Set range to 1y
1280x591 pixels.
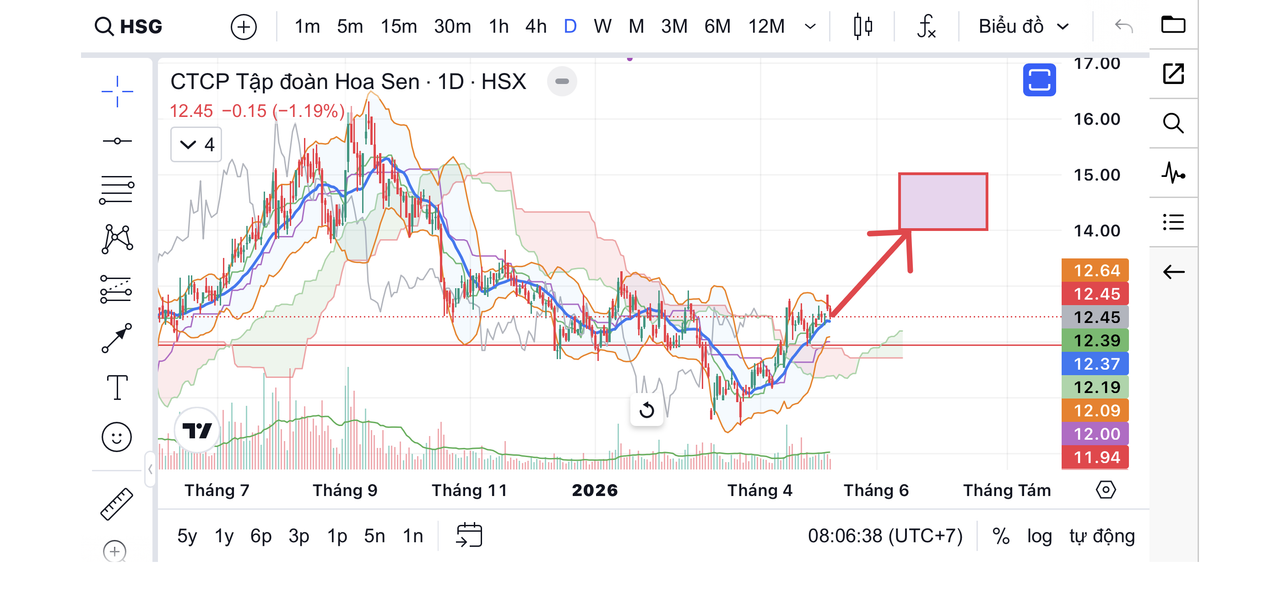224,536
